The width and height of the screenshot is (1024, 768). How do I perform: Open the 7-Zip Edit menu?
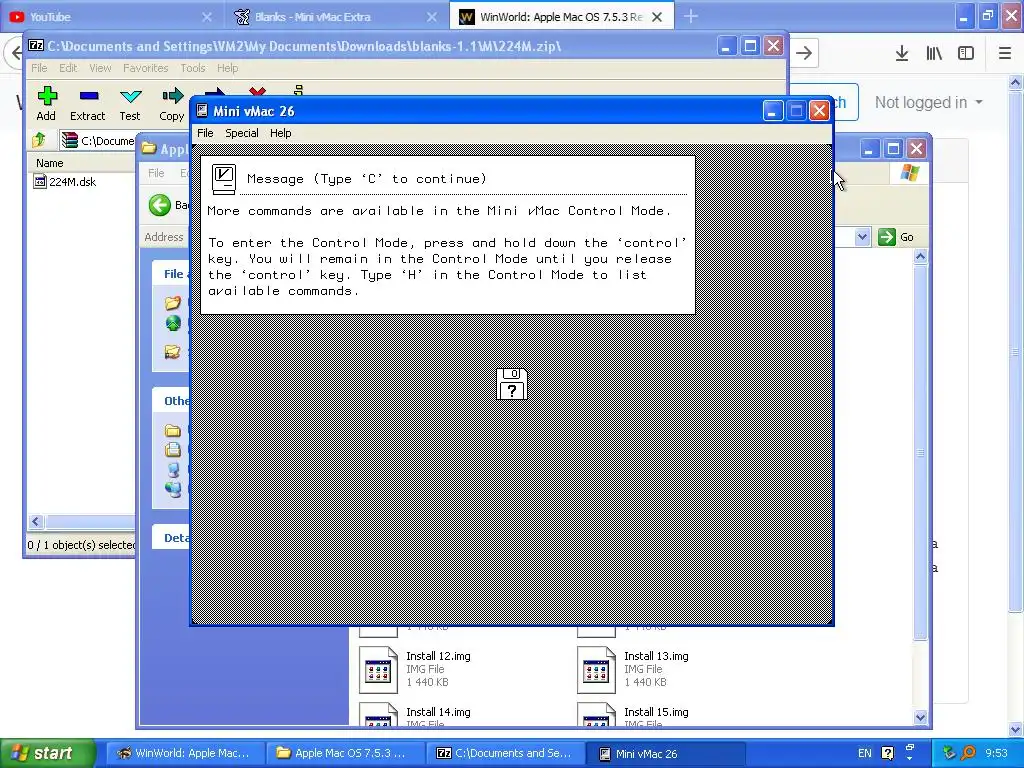68,68
